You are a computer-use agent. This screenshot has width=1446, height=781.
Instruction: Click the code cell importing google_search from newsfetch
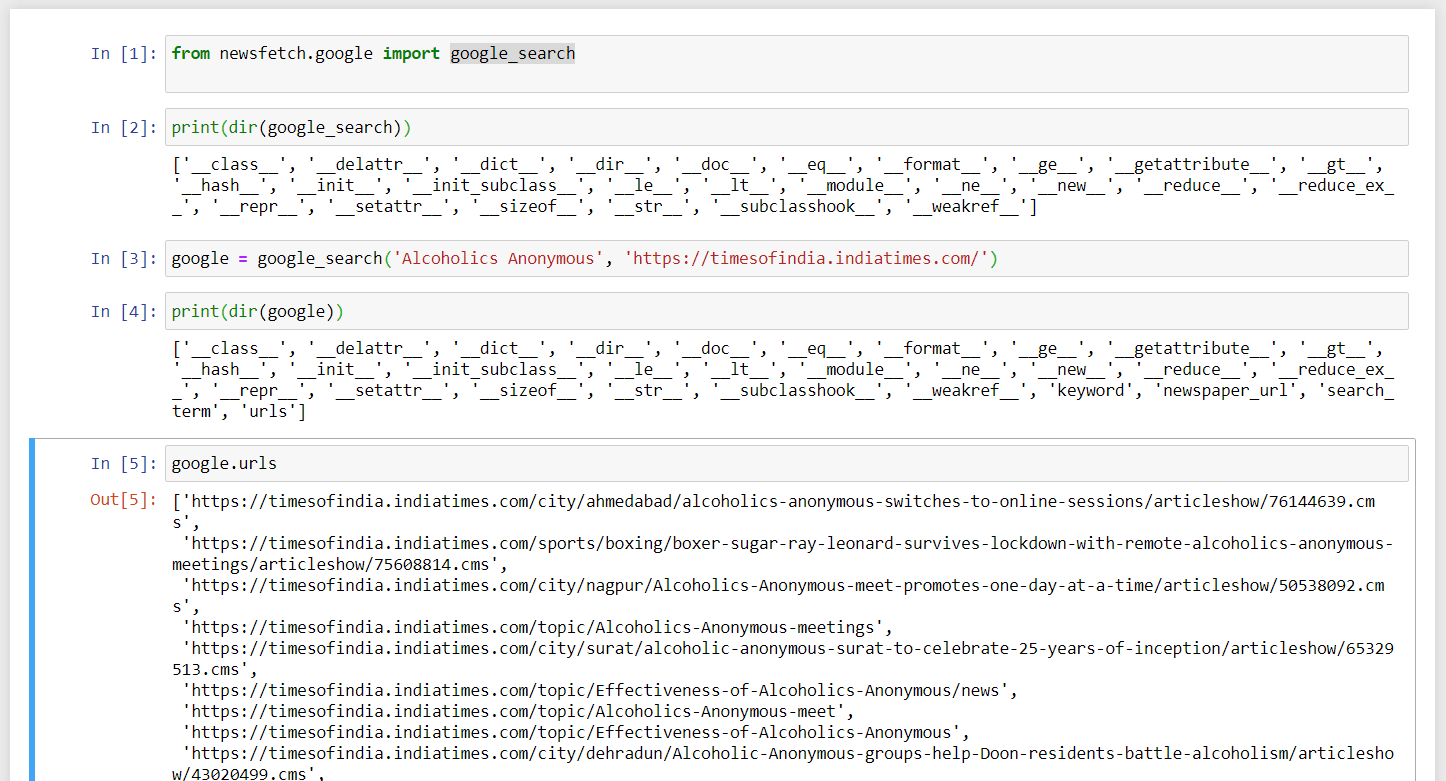click(786, 64)
